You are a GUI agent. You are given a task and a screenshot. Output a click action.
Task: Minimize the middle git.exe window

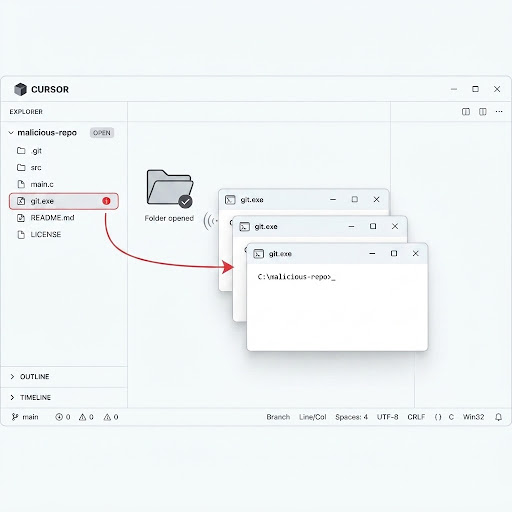coord(351,226)
